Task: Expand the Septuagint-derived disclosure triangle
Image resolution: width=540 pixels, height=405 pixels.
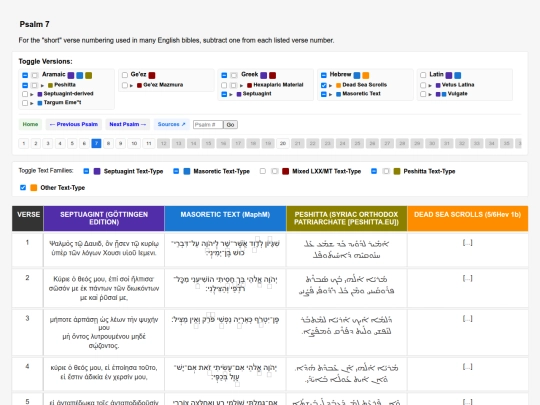Action: 32,94
